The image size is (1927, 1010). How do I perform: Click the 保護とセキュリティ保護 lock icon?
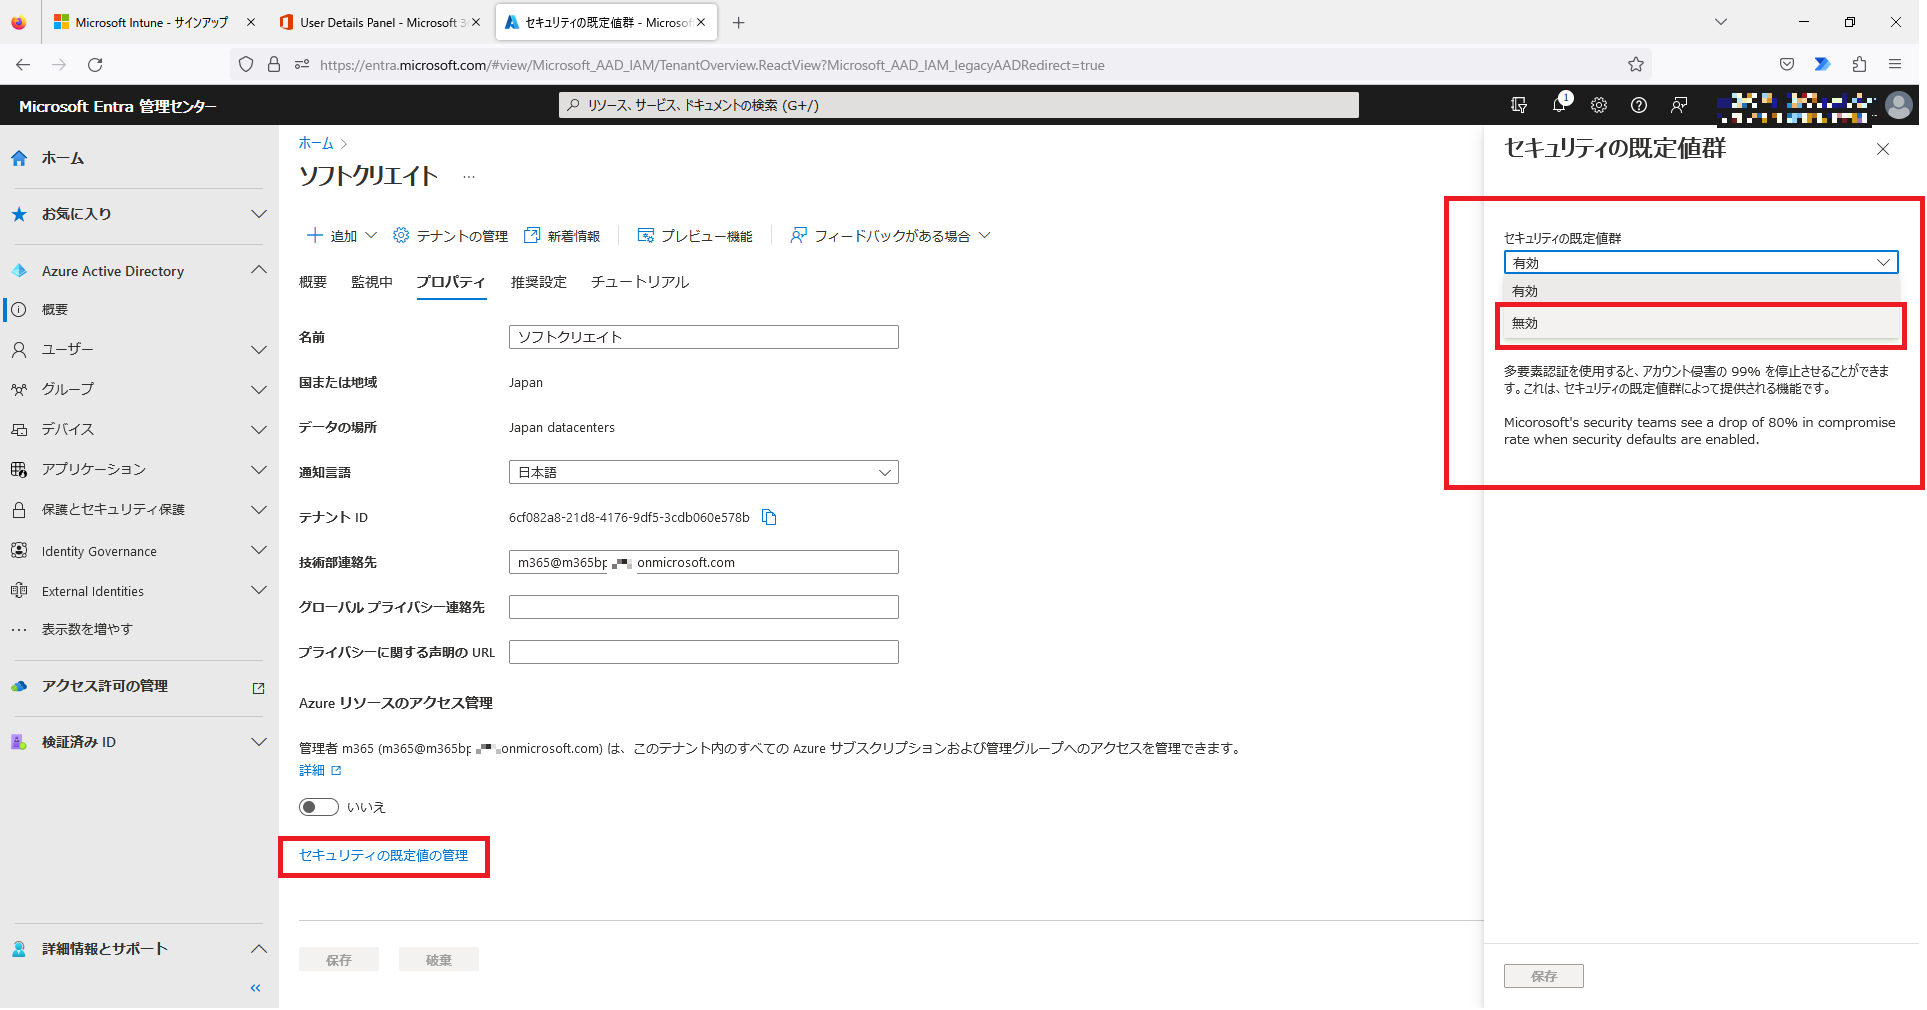(19, 510)
